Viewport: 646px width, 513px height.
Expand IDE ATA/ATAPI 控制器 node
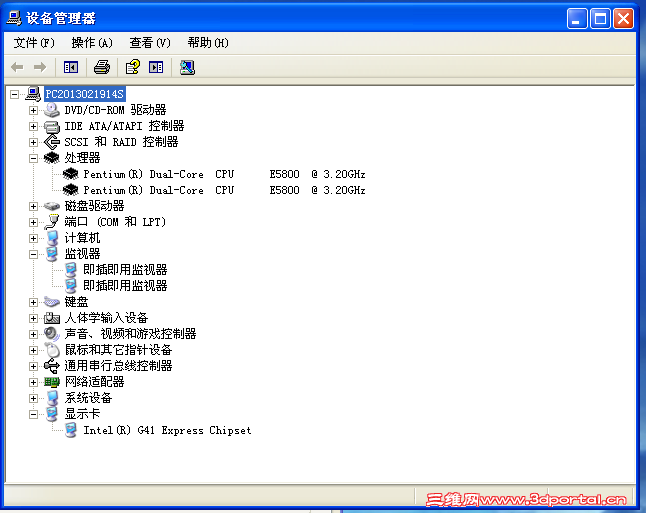pos(33,126)
